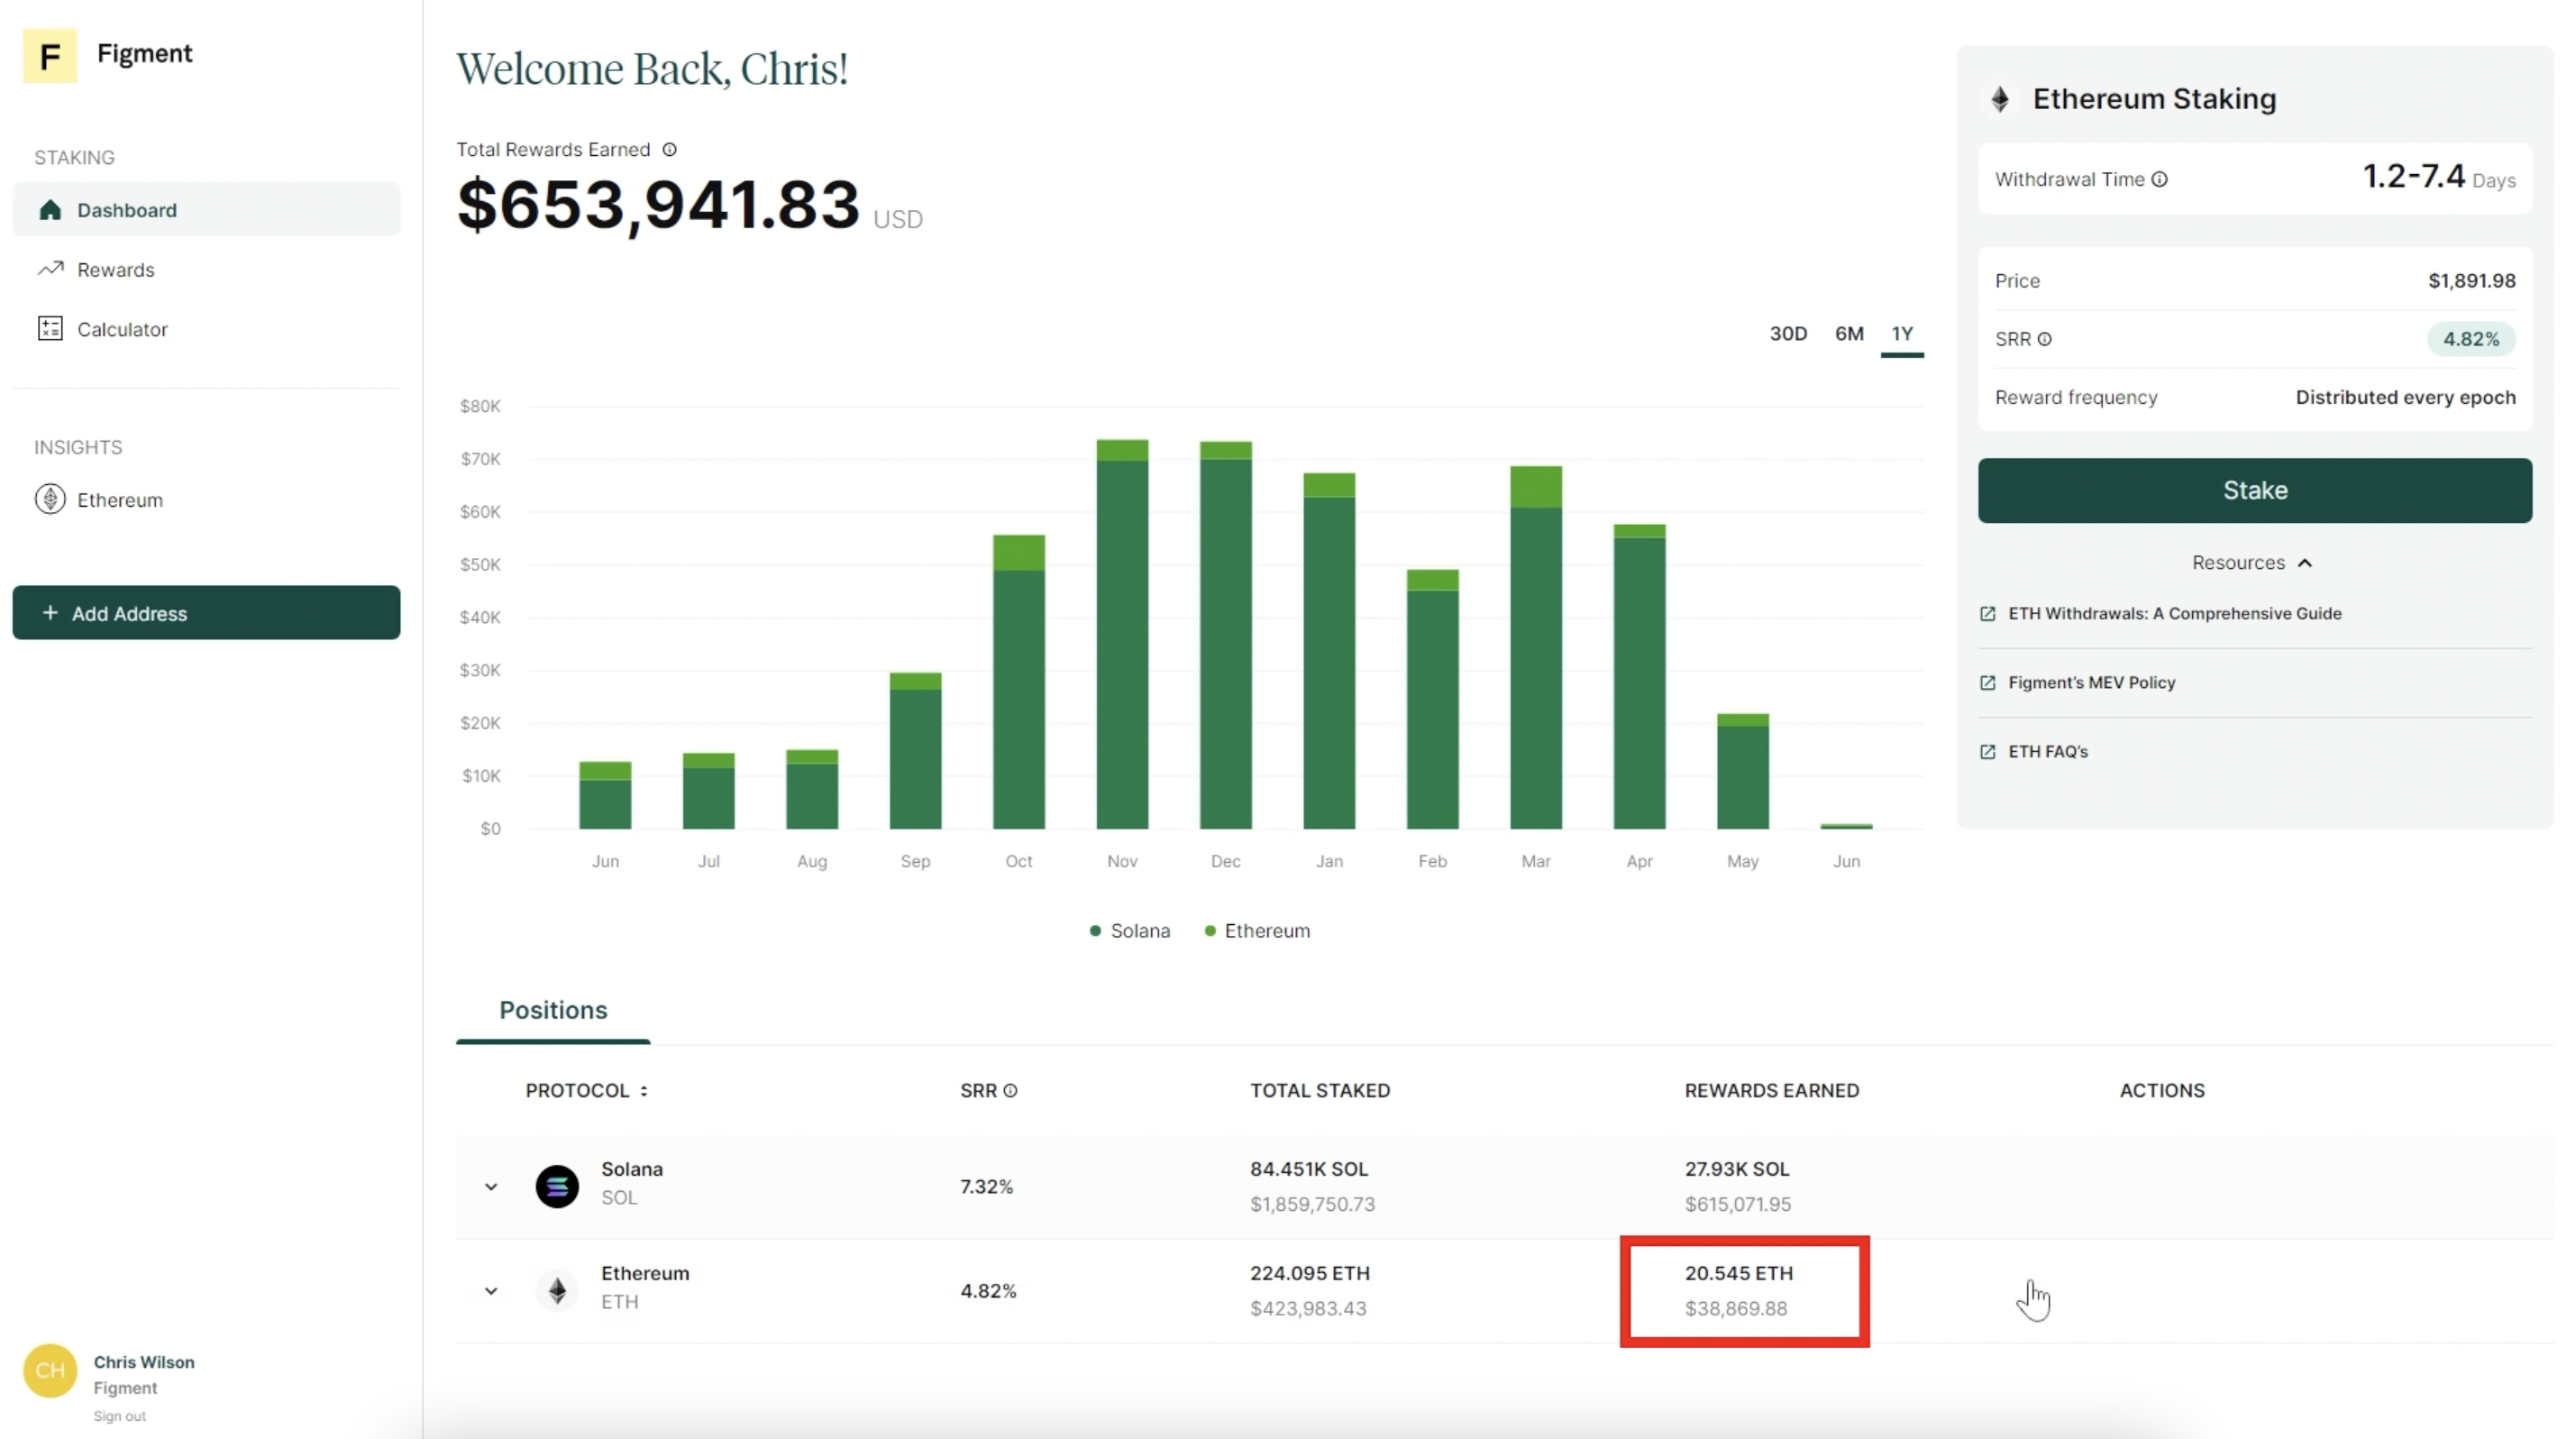Toggle Solana series in chart legend
The height and width of the screenshot is (1439, 2576).
[1129, 931]
